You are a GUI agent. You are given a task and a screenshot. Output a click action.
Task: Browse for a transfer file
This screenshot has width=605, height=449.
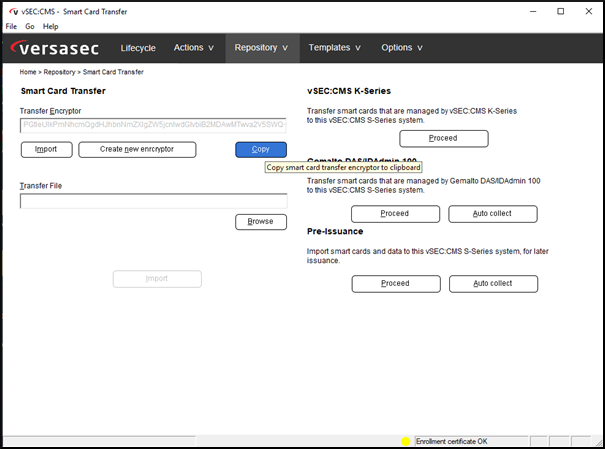(x=261, y=222)
